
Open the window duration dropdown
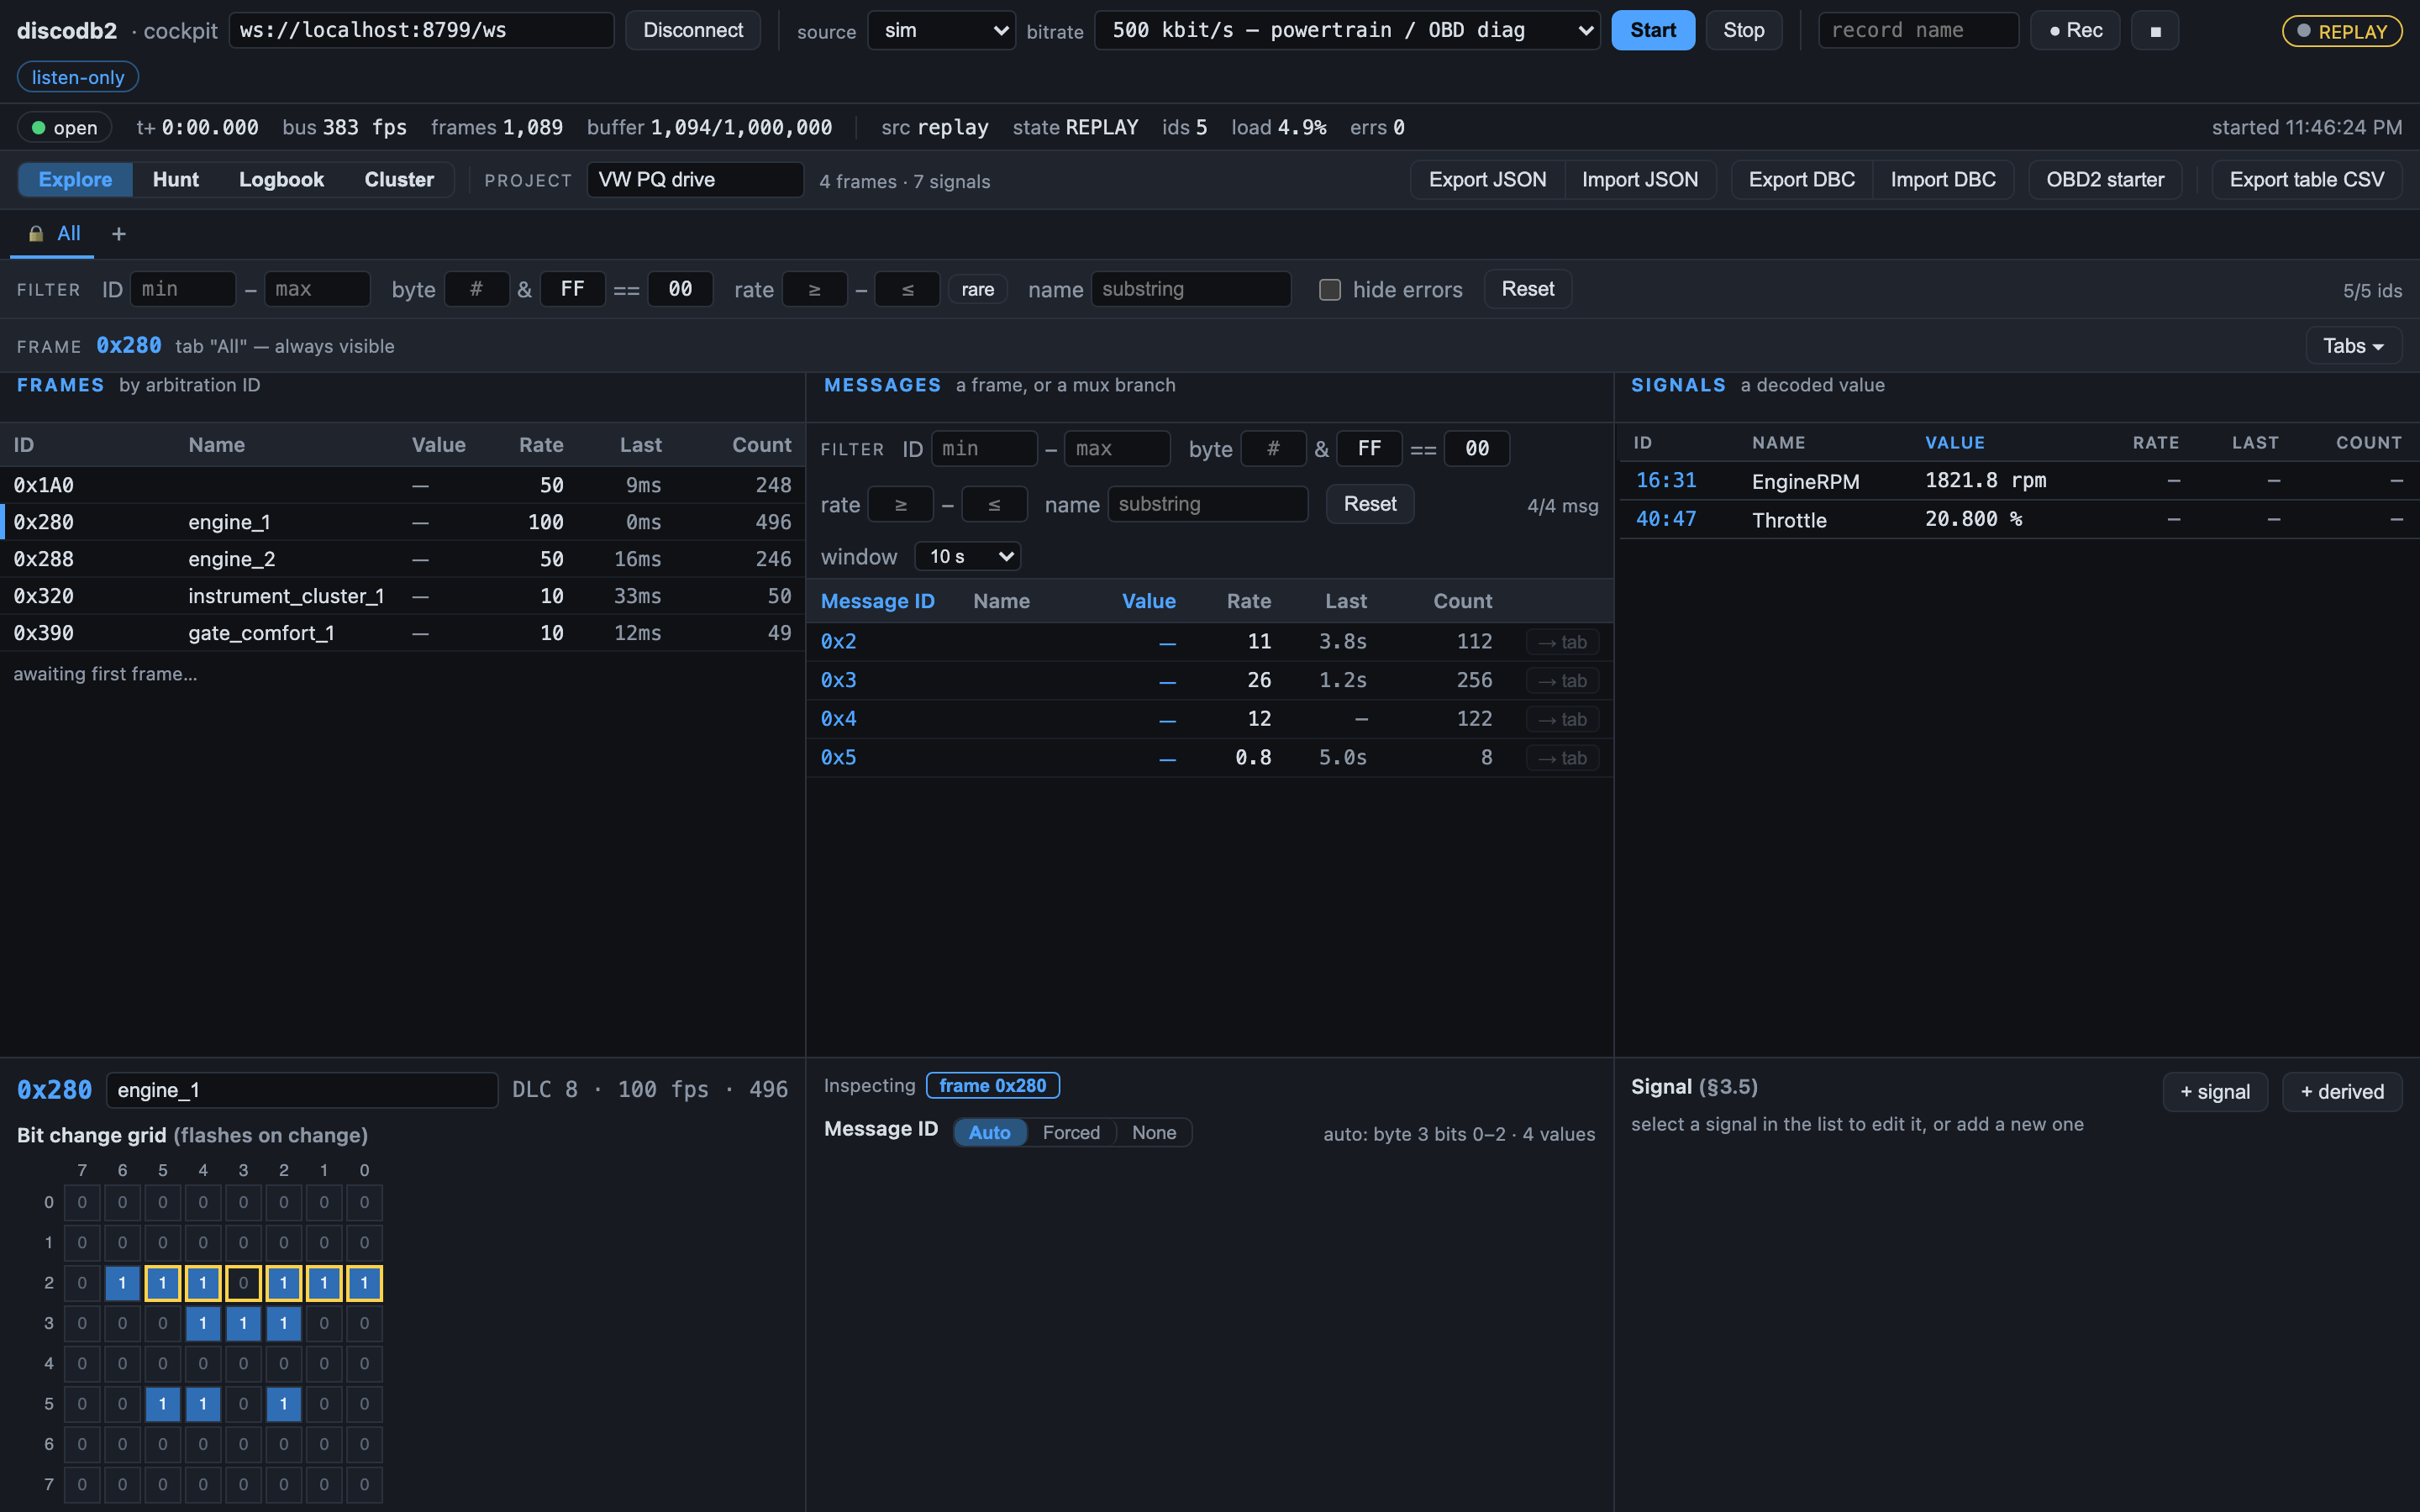pos(967,557)
